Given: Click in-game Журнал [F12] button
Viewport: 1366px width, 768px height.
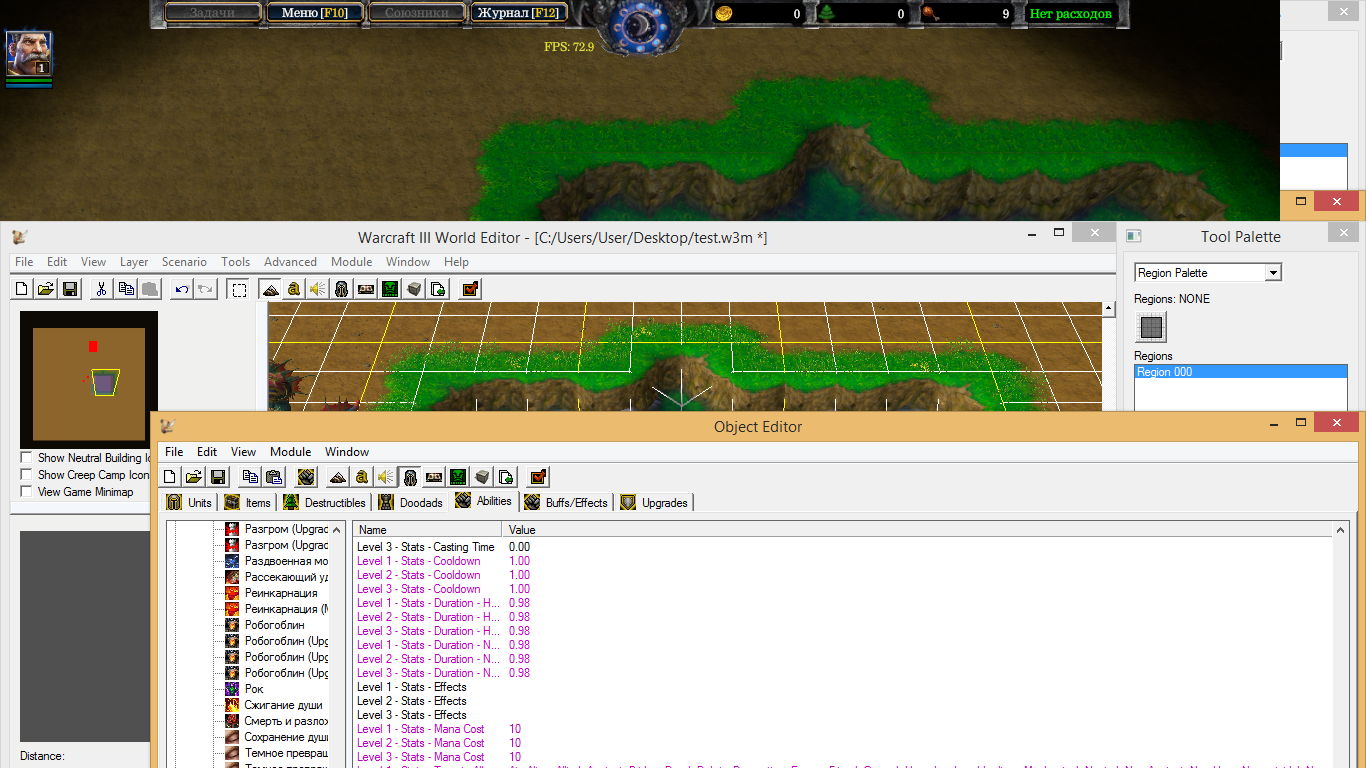Looking at the screenshot, I should (x=518, y=13).
